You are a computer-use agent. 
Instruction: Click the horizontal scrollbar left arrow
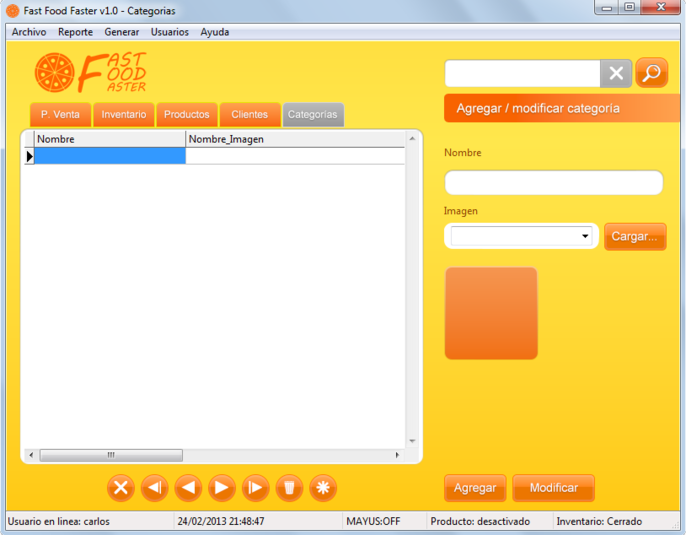[x=31, y=455]
